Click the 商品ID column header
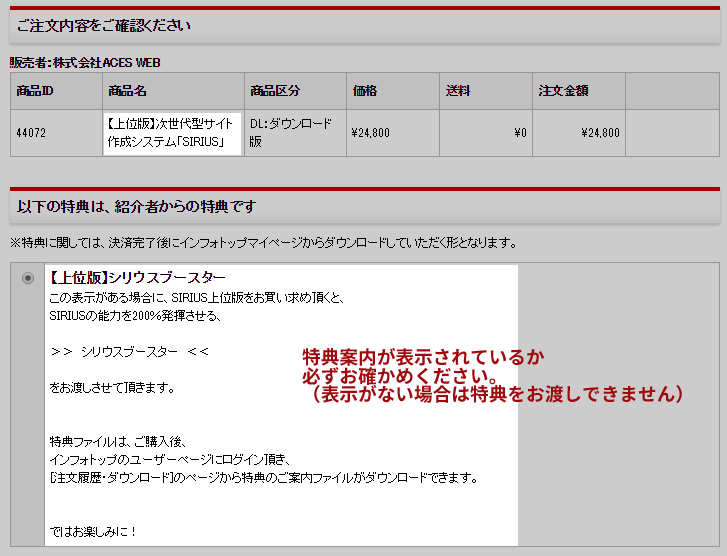This screenshot has width=727, height=556. tap(57, 91)
